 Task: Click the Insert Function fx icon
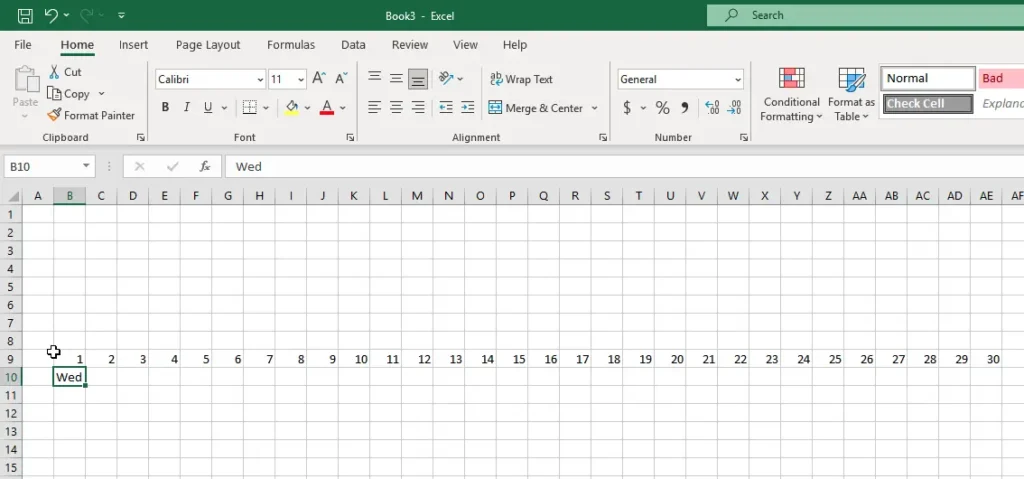point(204,166)
